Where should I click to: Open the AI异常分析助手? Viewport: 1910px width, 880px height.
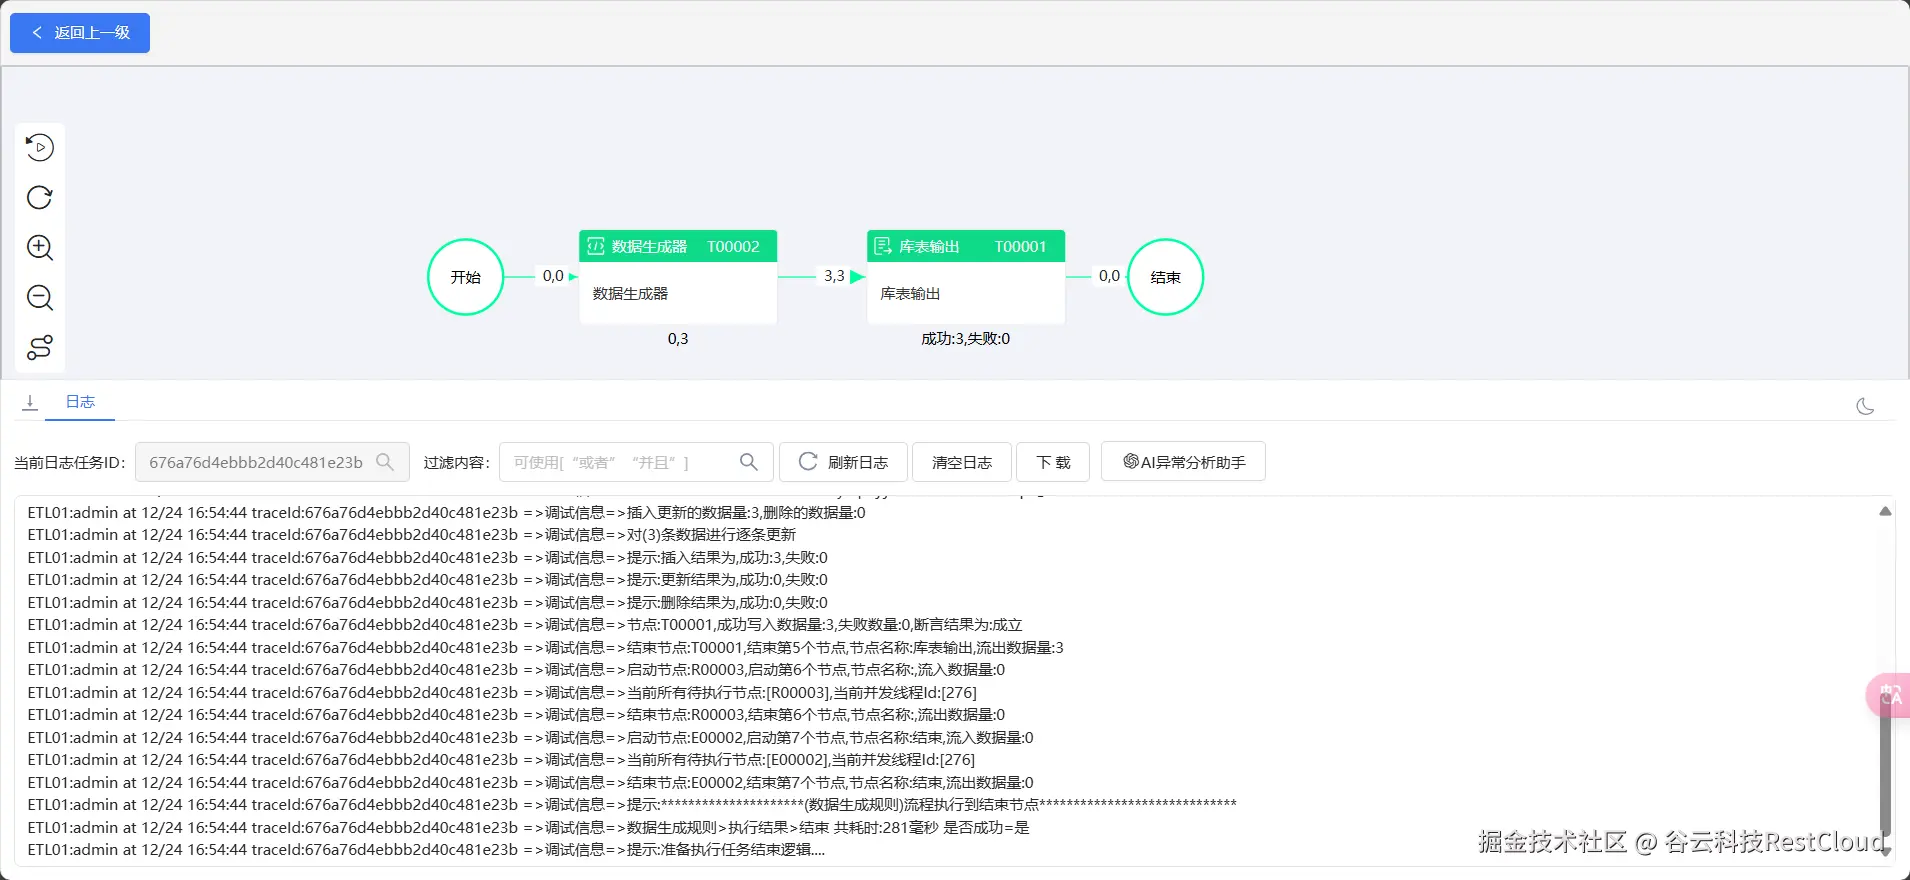(x=1183, y=462)
